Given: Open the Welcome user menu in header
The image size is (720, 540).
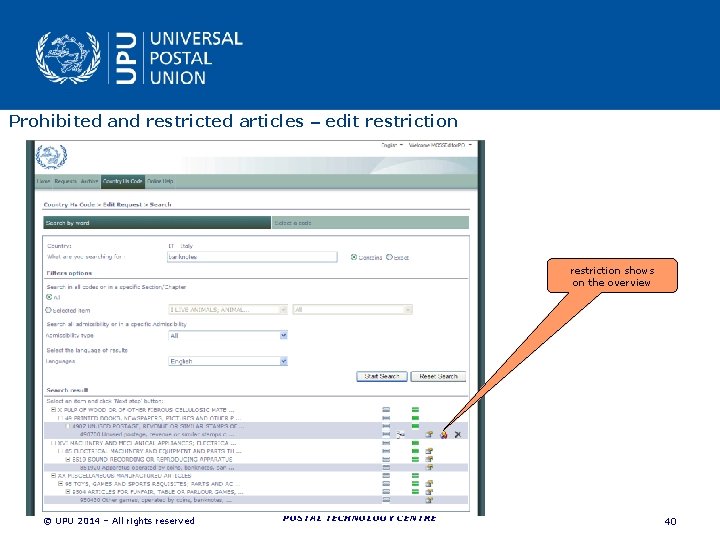Looking at the screenshot, I should pos(440,145).
